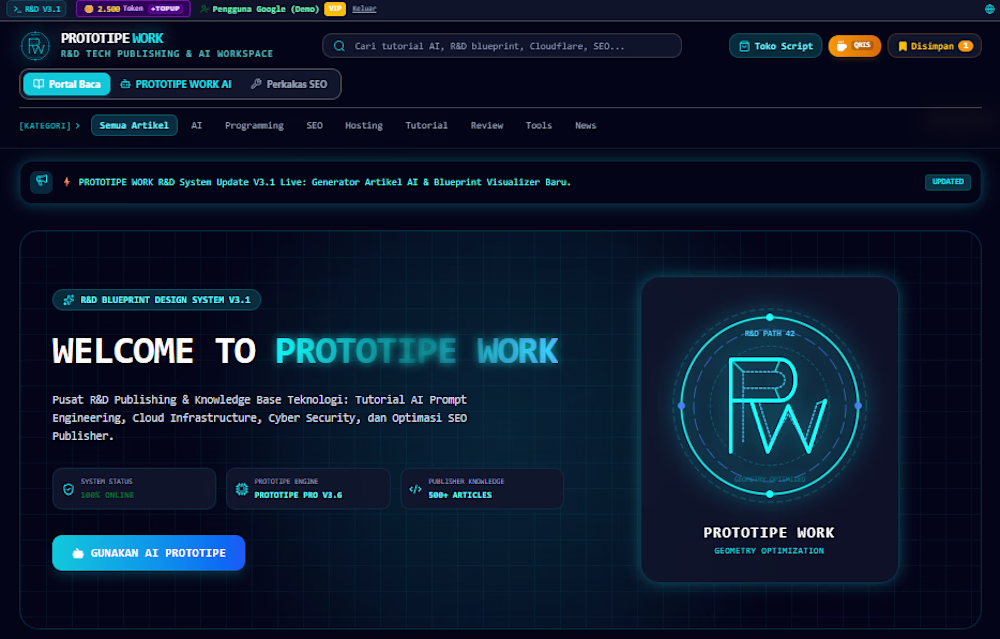Select the Programming category filter
Screen dimensions: 1000x639
pos(254,126)
